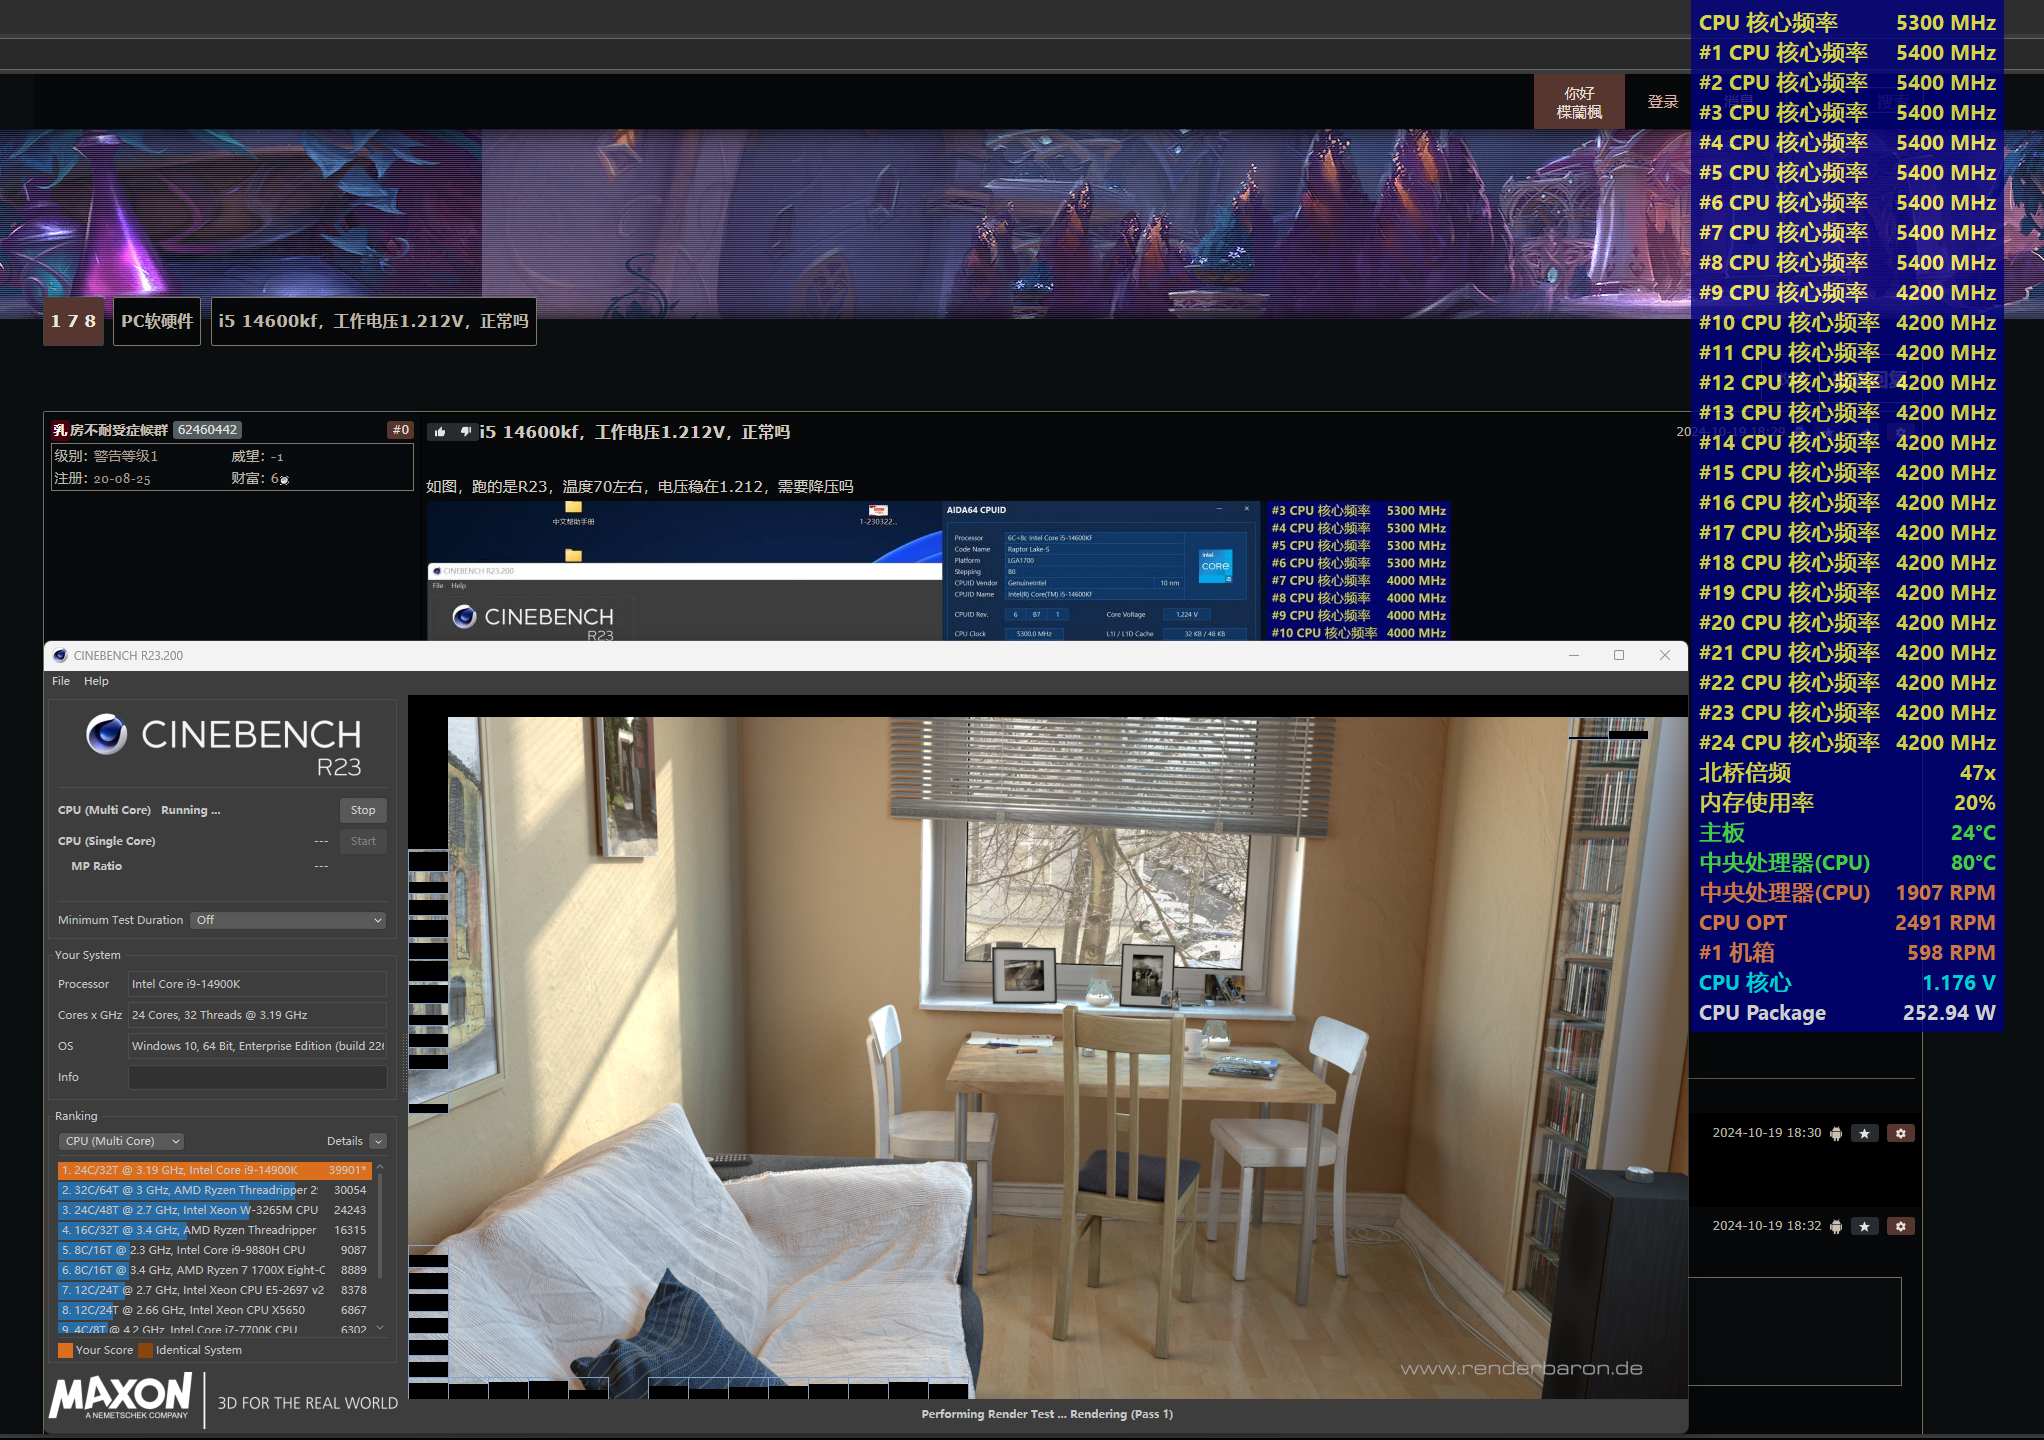Click the Android icon beside 18:32 timestamp
2044x1440 pixels.
[1836, 1226]
